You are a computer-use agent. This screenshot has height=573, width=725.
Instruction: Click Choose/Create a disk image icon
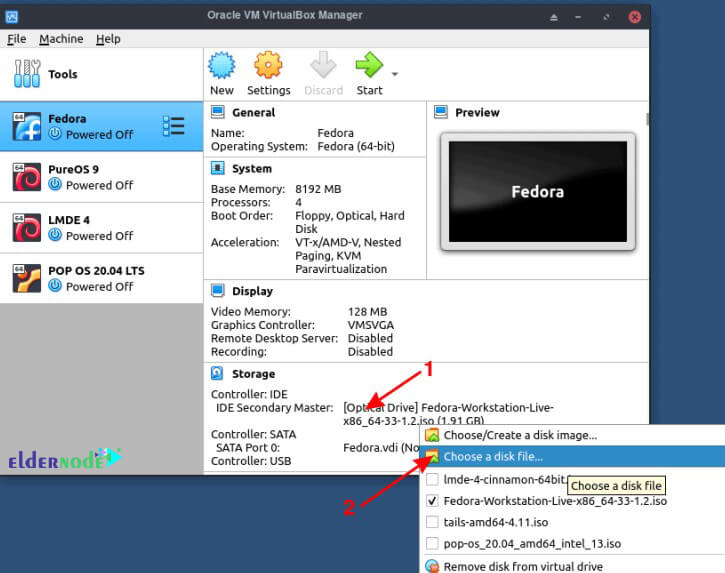pyautogui.click(x=432, y=435)
